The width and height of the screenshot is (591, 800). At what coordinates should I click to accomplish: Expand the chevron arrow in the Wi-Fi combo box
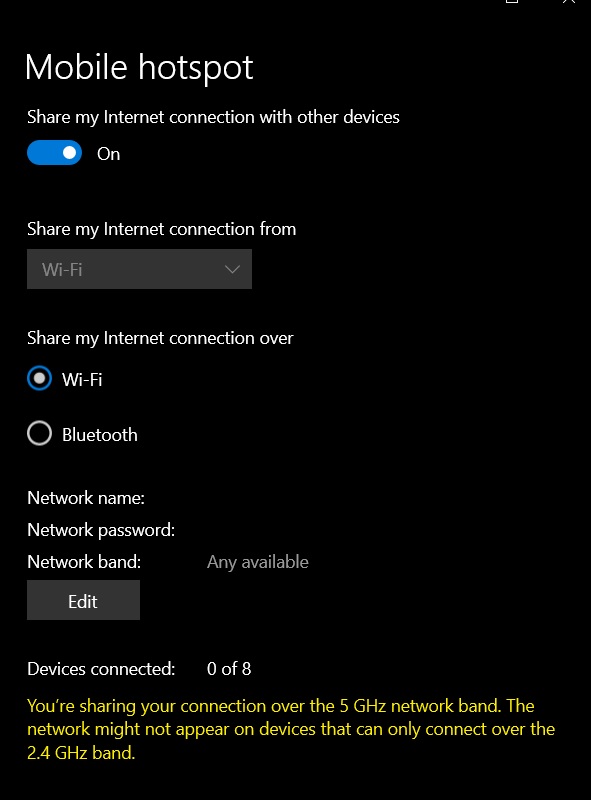(232, 269)
